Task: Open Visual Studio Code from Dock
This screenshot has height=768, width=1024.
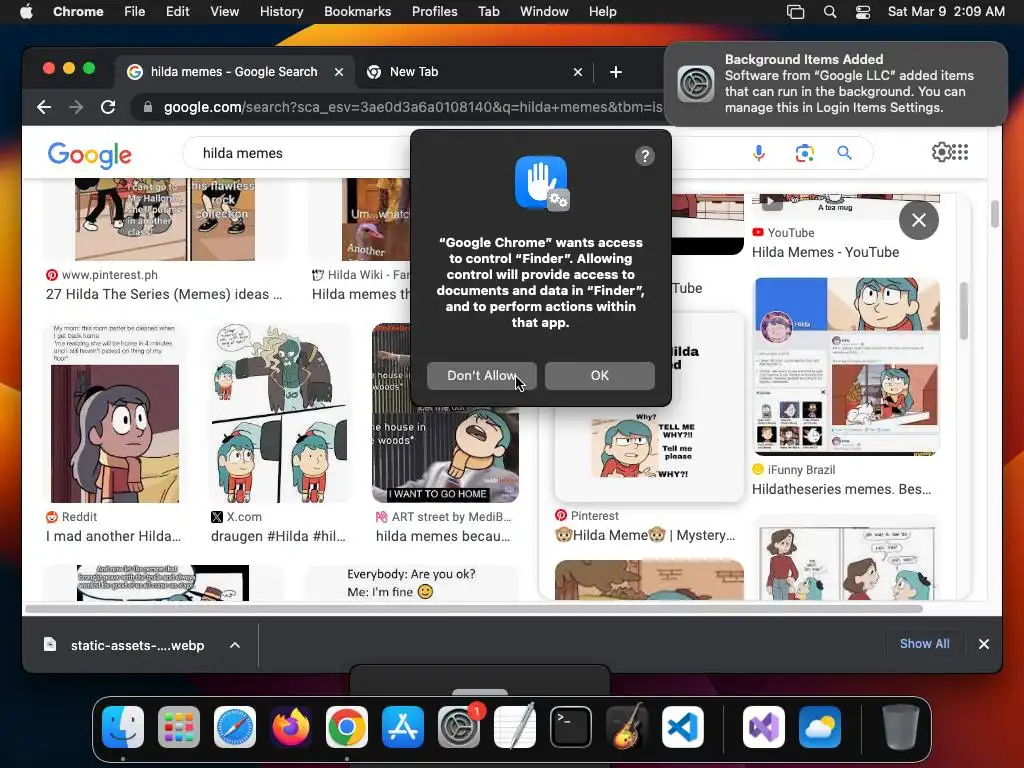Action: [x=682, y=727]
